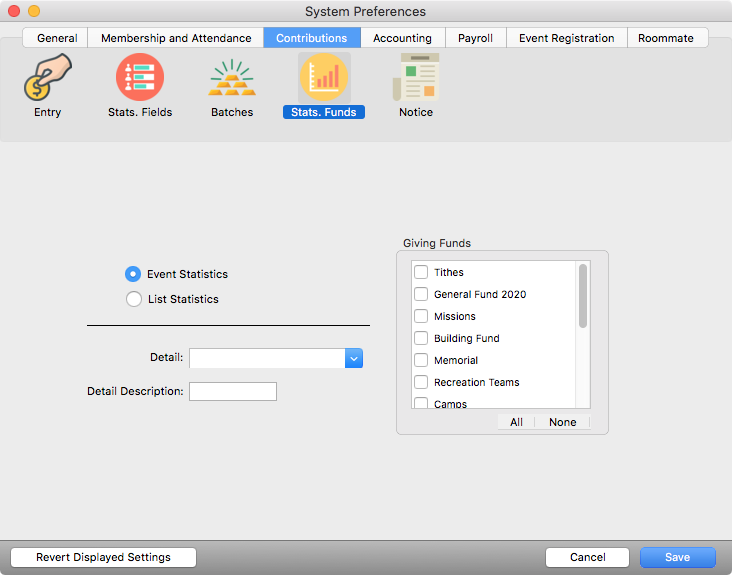This screenshot has height=575, width=732.
Task: Click the Save button
Action: [677, 557]
